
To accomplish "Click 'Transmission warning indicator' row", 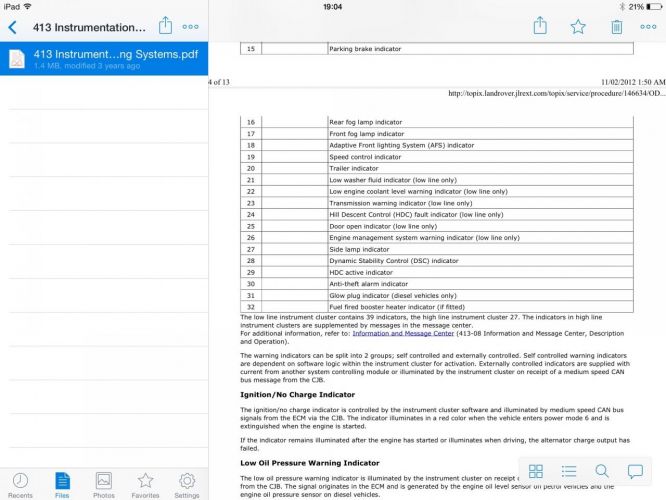I will tap(437, 203).
